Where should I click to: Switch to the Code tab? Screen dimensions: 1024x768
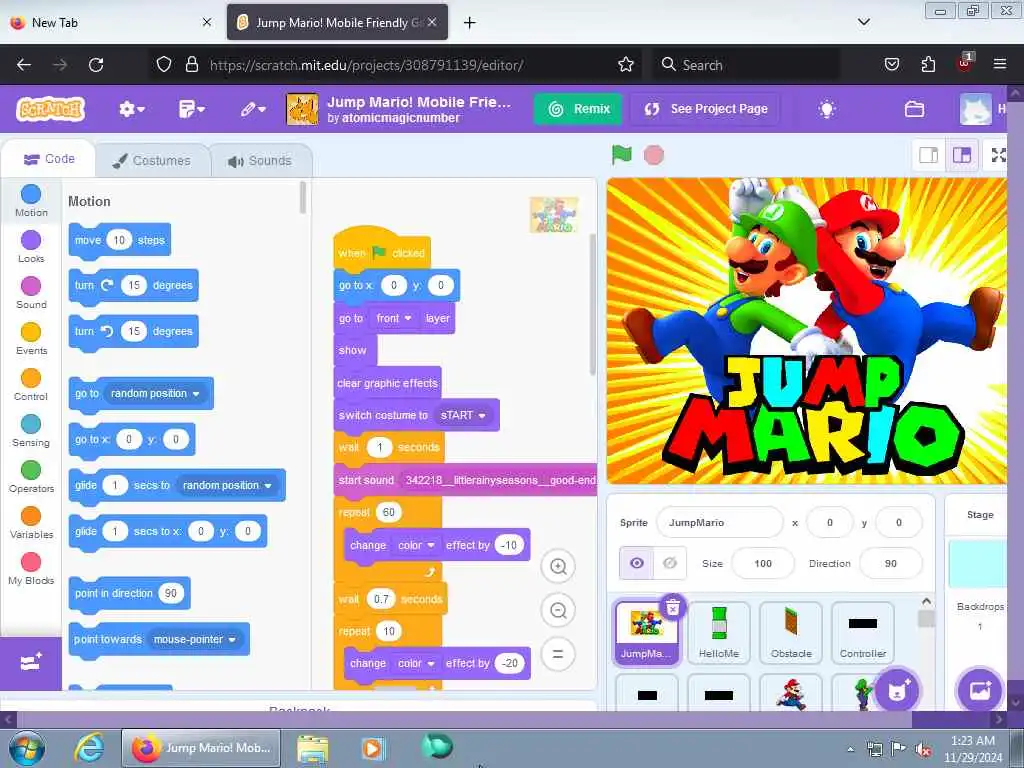pyautogui.click(x=49, y=159)
